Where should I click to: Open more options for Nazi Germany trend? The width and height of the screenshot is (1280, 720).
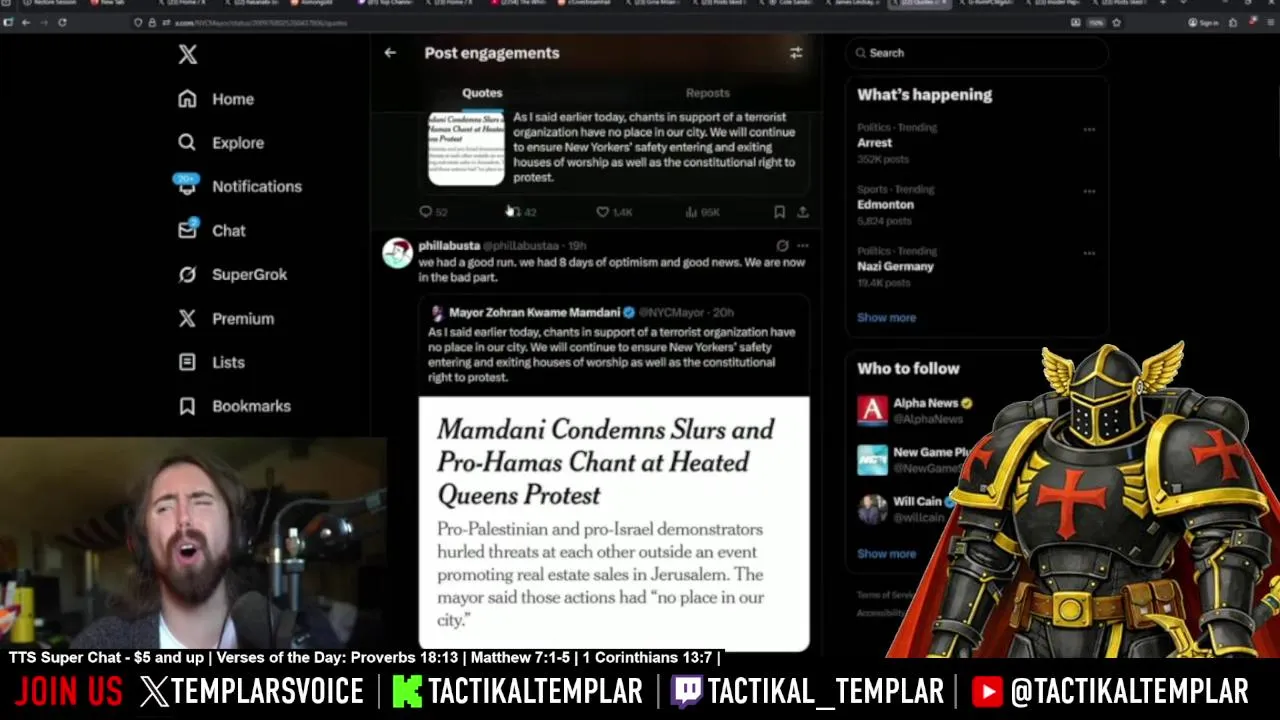[1089, 253]
